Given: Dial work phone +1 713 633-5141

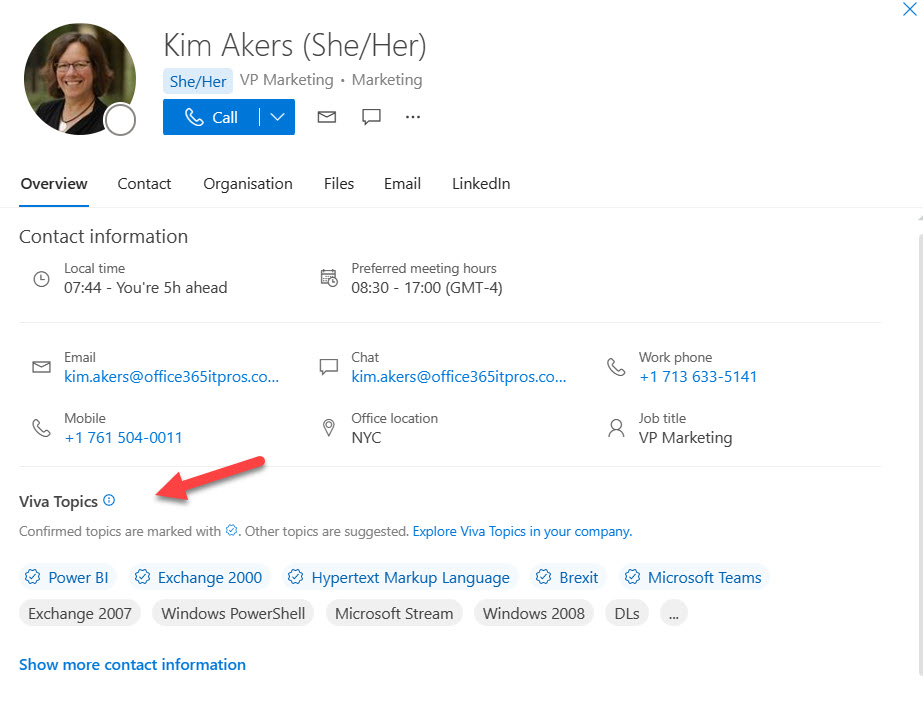Looking at the screenshot, I should 698,377.
